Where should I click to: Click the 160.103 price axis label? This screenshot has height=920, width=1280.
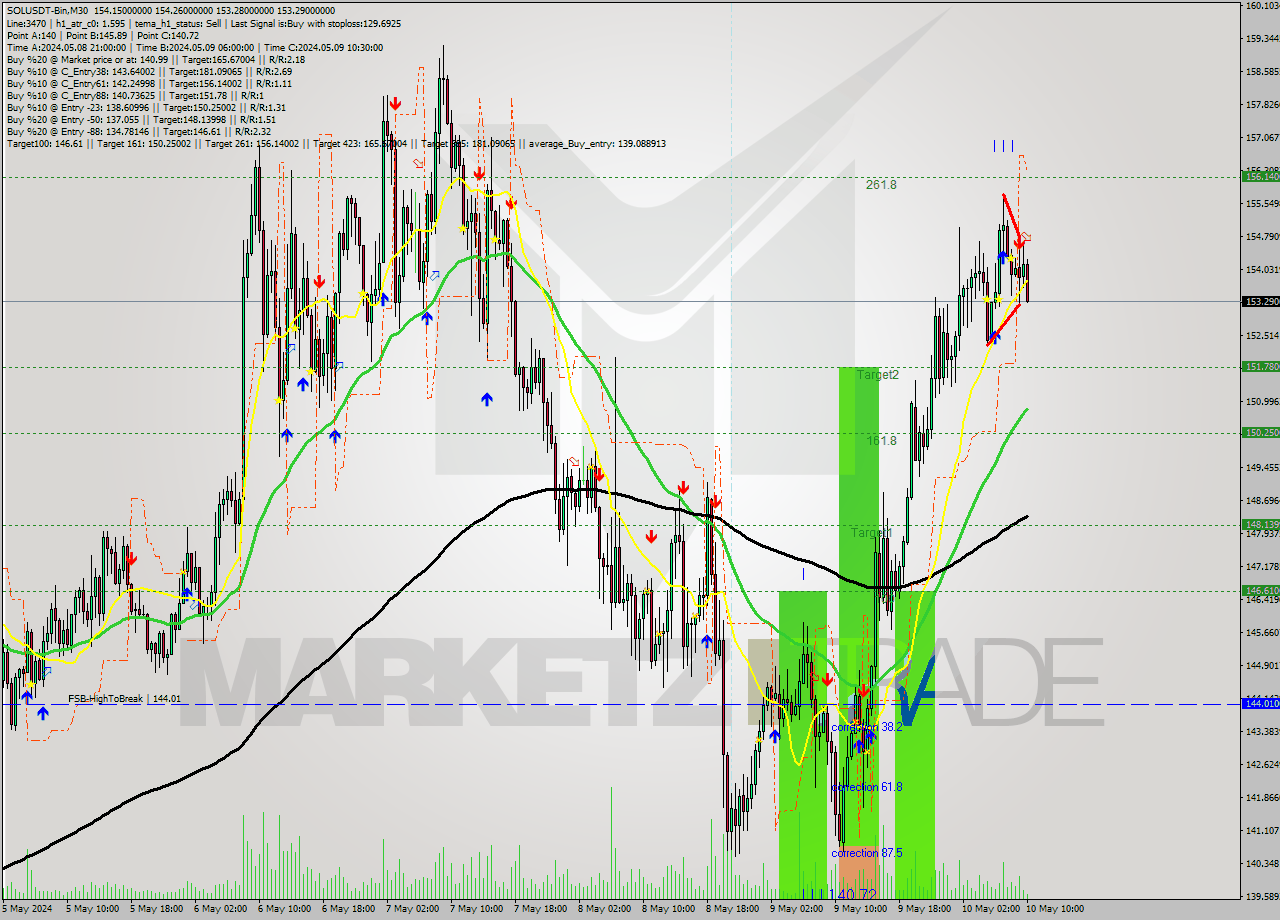(x=1262, y=5)
